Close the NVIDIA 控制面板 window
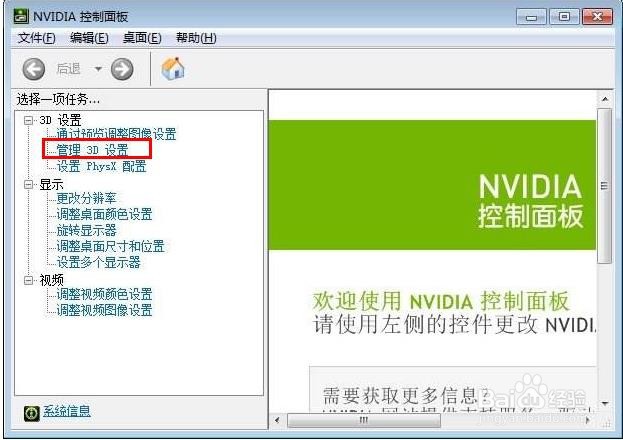 click(x=597, y=17)
